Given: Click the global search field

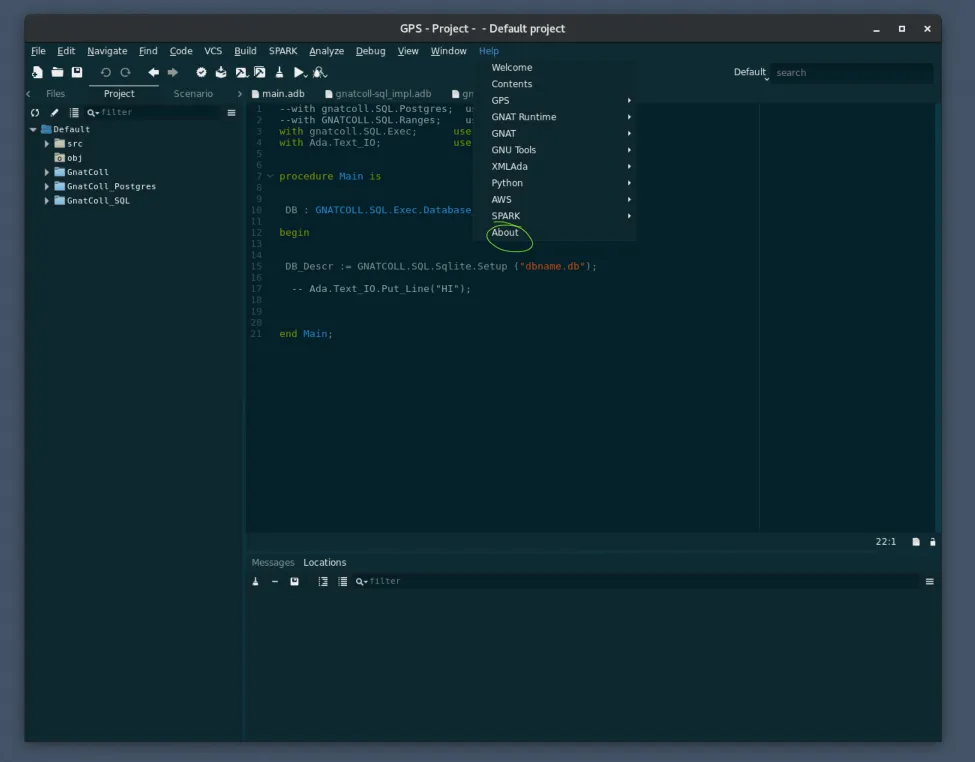Looking at the screenshot, I should (x=850, y=73).
